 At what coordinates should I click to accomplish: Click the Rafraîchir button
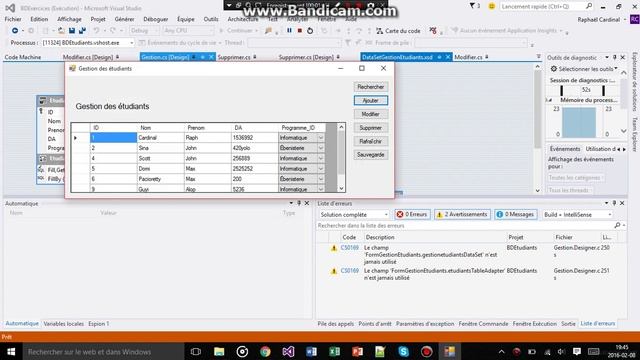click(371, 141)
